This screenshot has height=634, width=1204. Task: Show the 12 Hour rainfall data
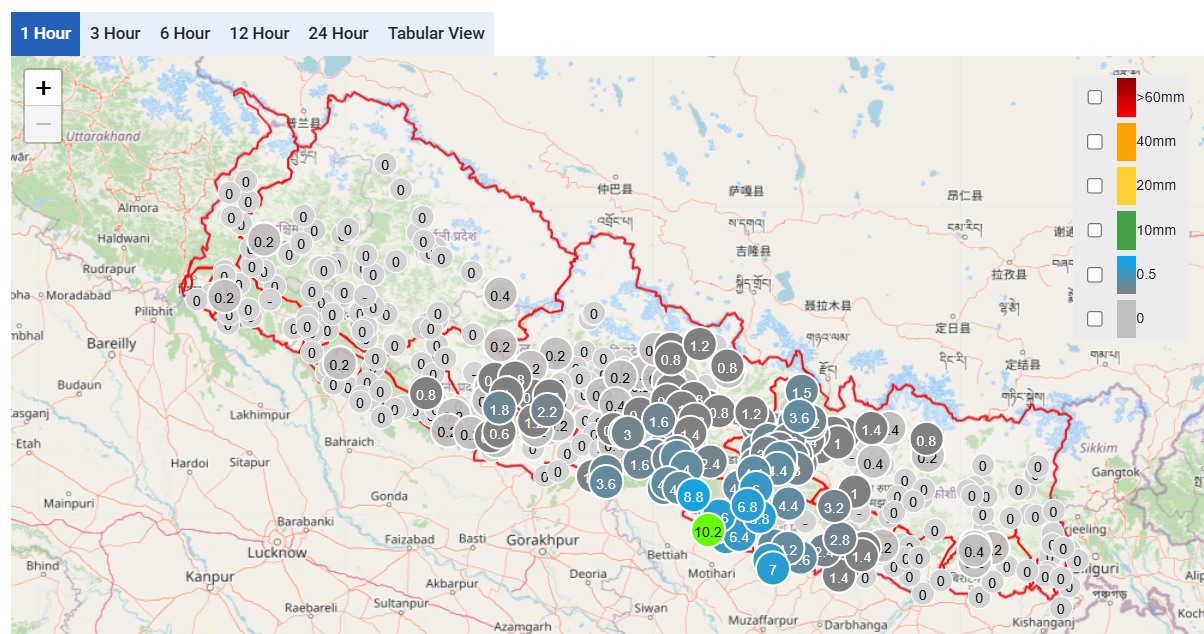click(x=259, y=33)
